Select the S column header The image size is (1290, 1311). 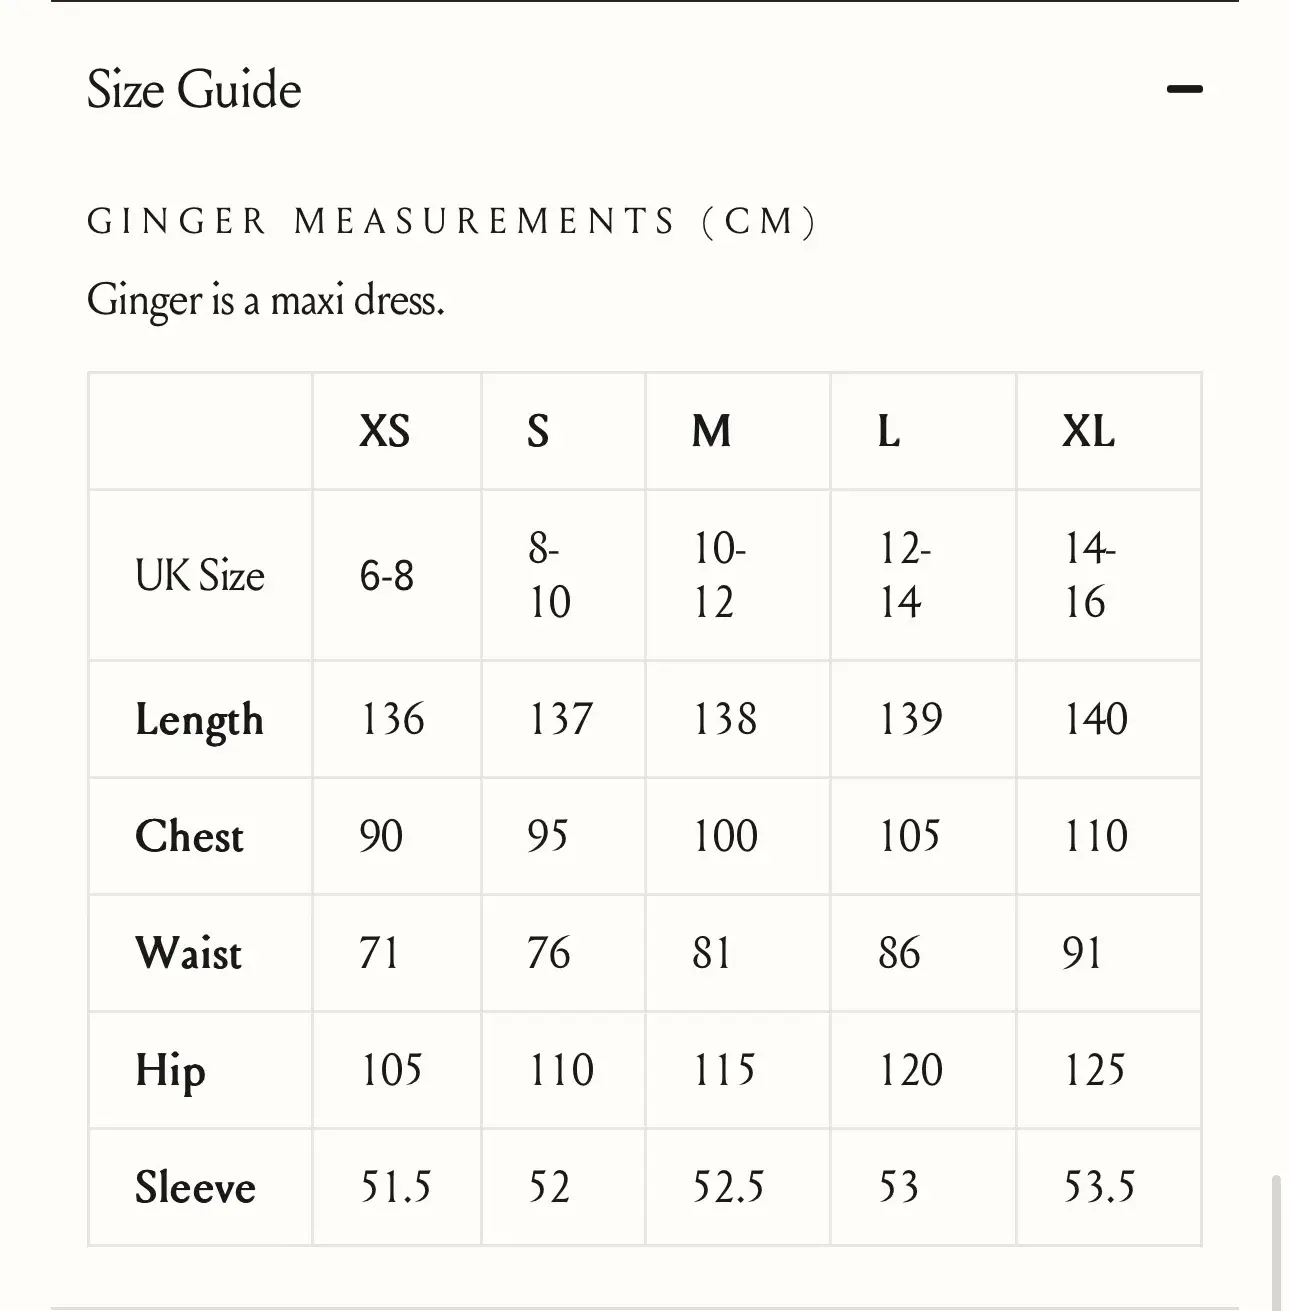click(538, 432)
